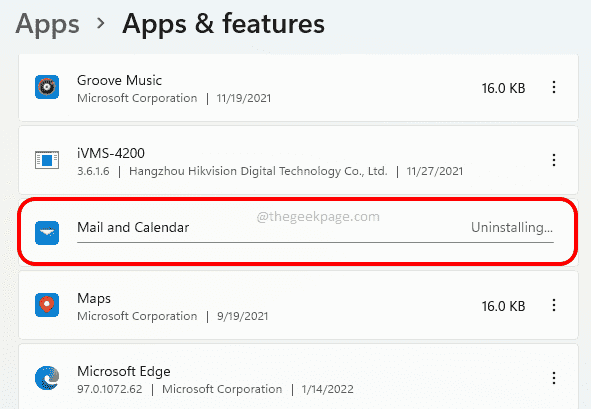Click the Mail and Calendar icon
591x409 pixels.
point(47,233)
